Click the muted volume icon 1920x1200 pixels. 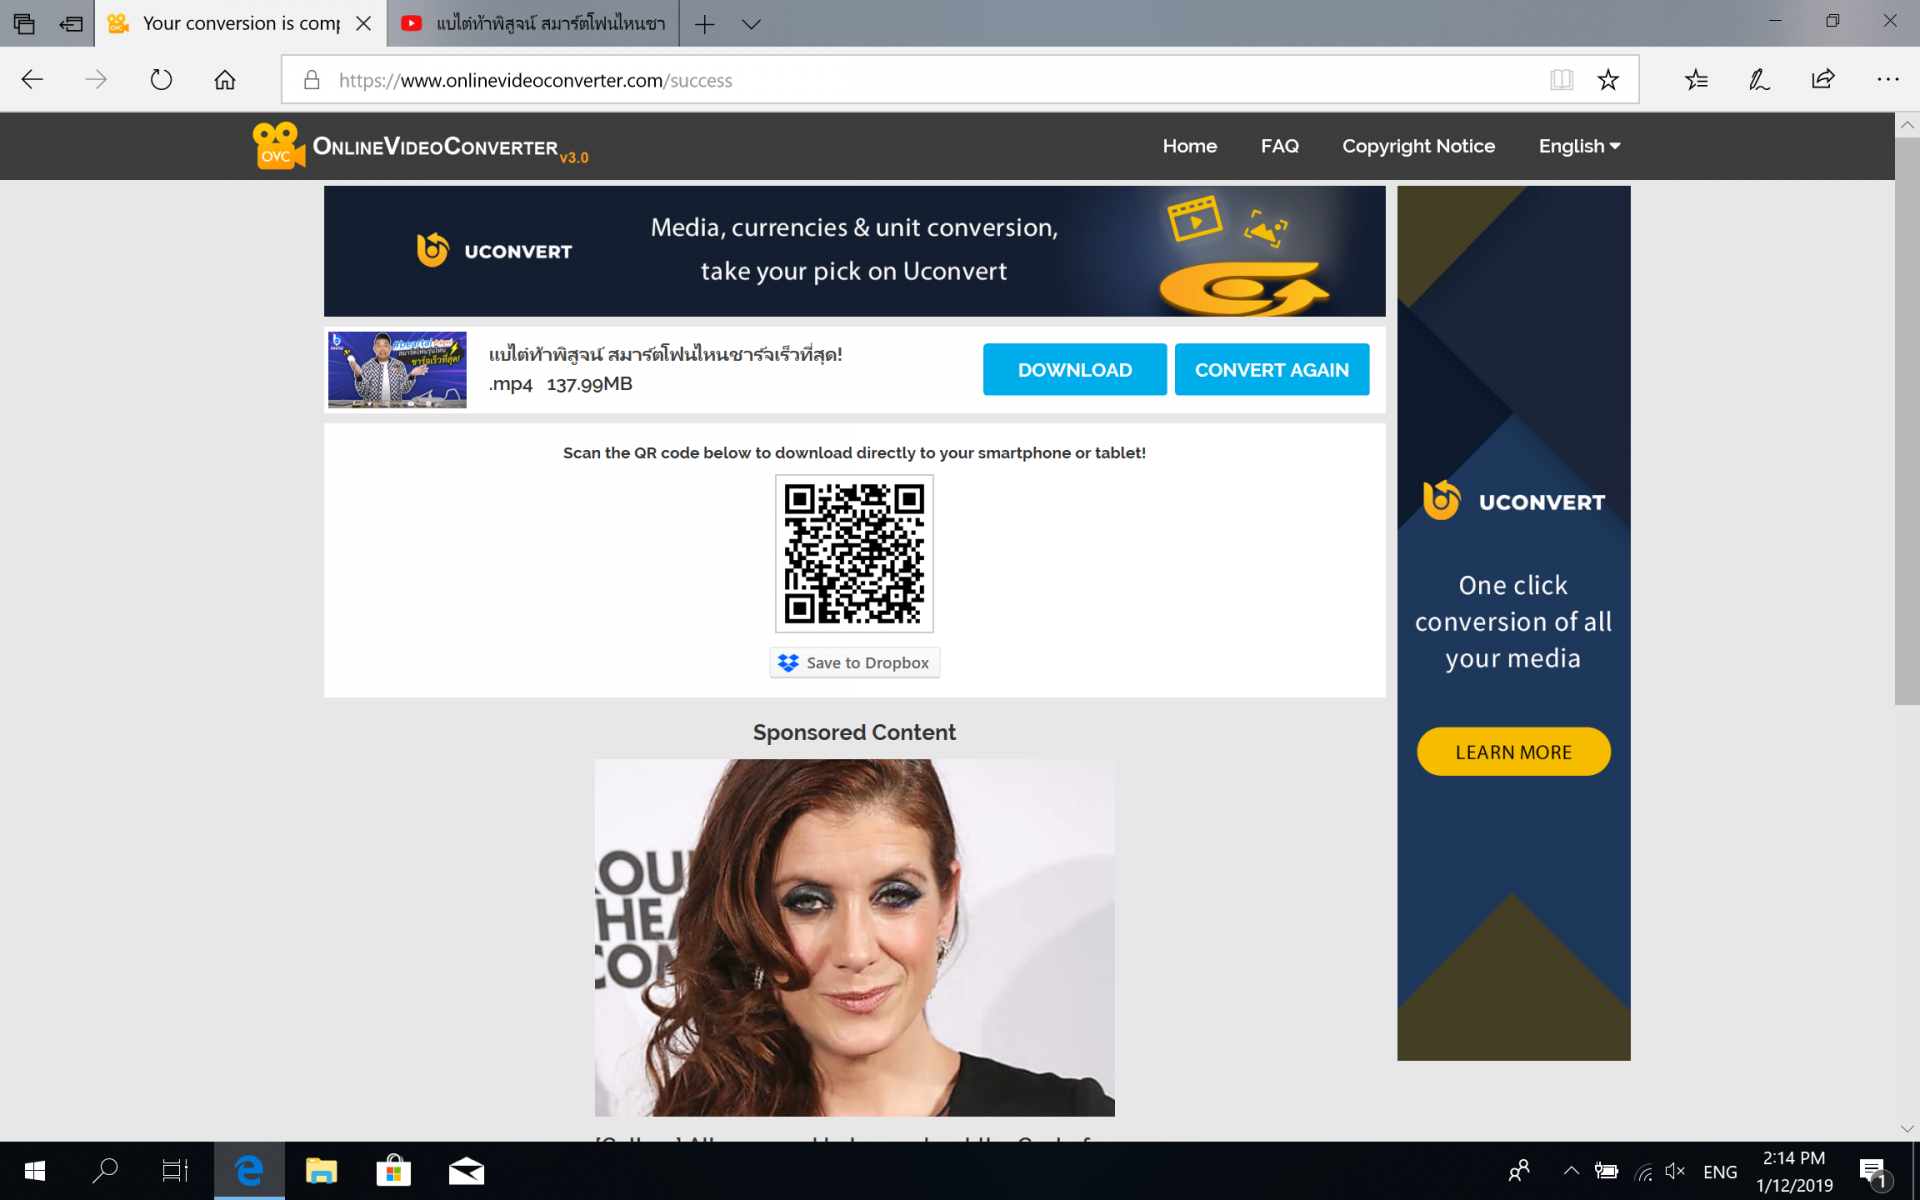point(1675,1171)
